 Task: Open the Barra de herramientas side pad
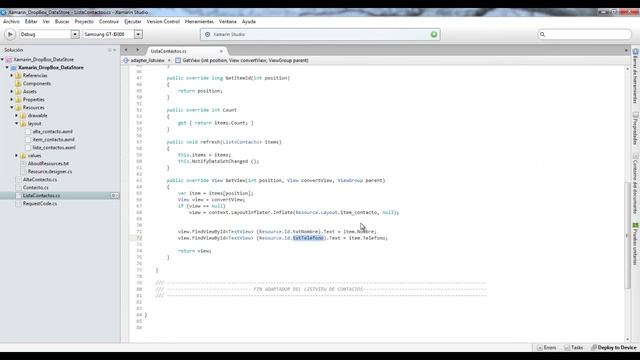click(636, 76)
